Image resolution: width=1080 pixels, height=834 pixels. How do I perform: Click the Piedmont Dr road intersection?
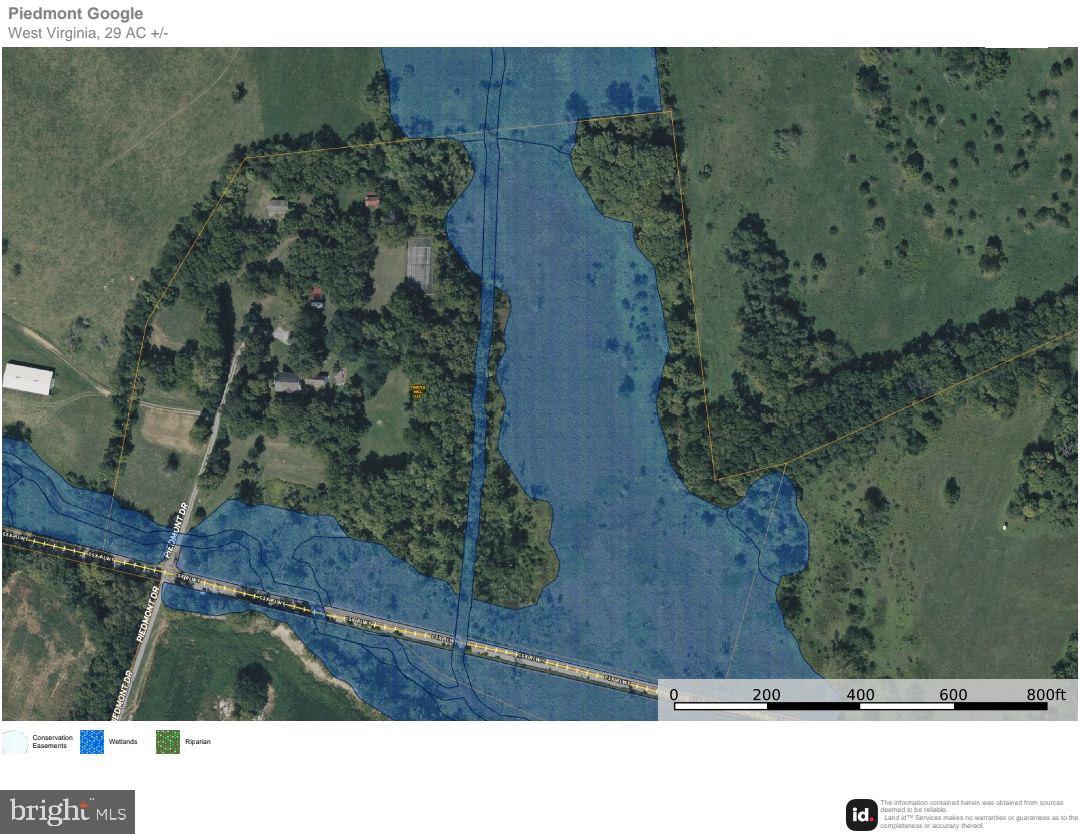166,572
